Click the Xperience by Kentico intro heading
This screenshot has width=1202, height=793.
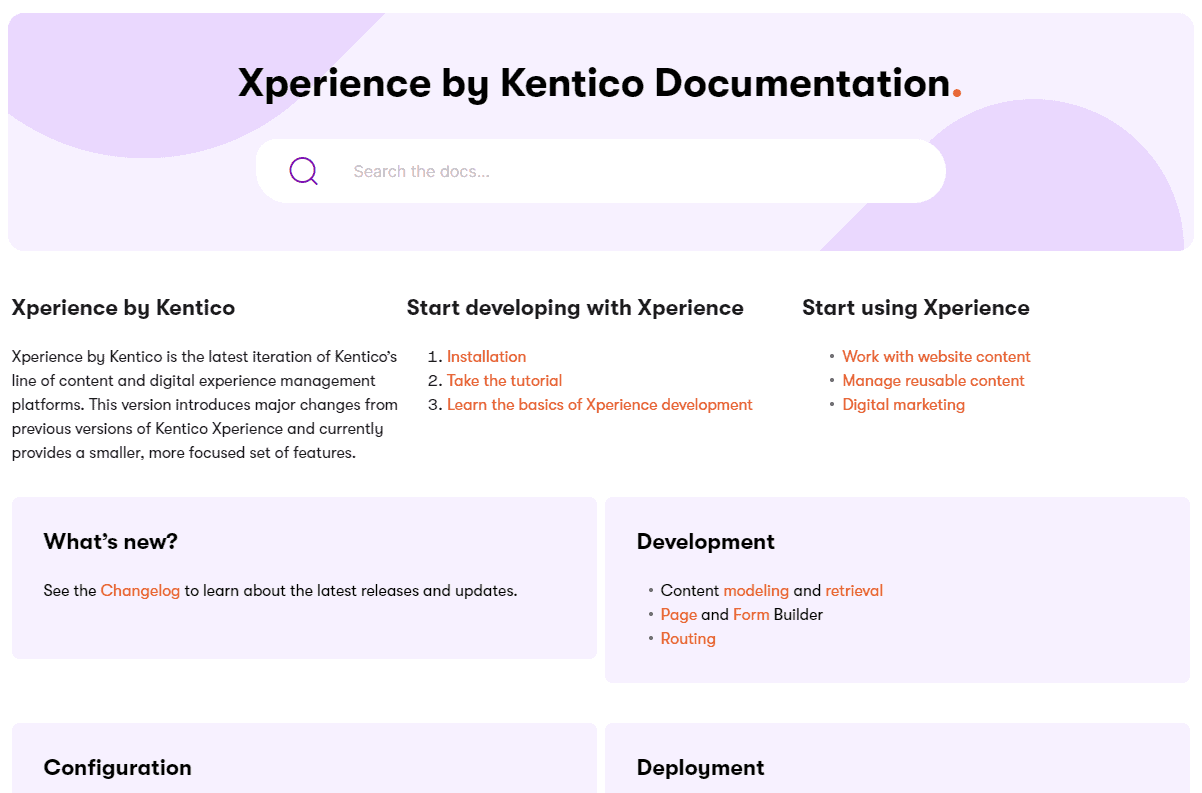pyautogui.click(x=123, y=308)
